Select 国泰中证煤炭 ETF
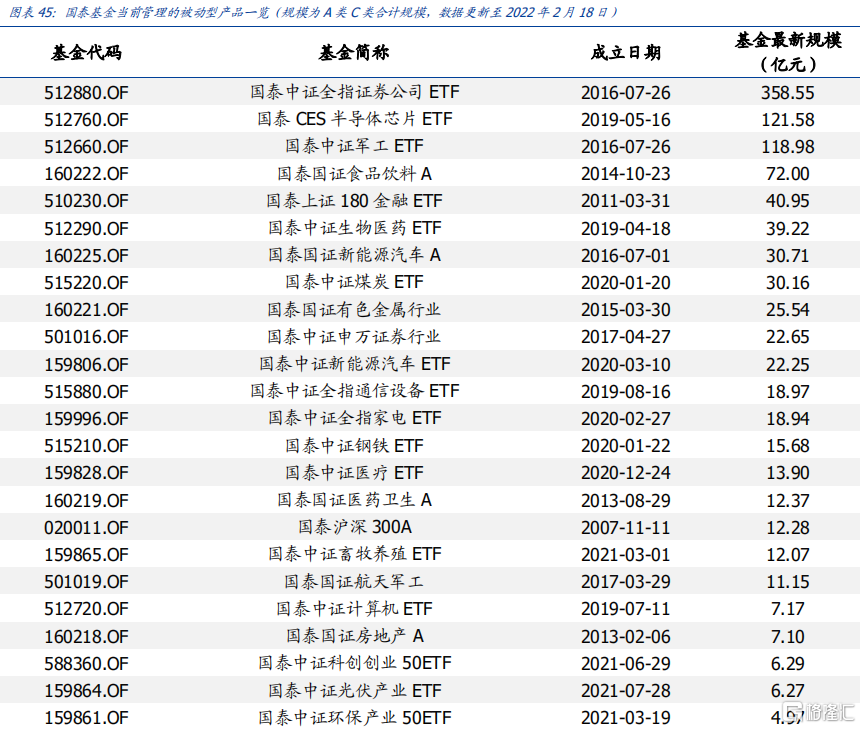Image resolution: width=862 pixels, height=730 pixels. (x=355, y=282)
